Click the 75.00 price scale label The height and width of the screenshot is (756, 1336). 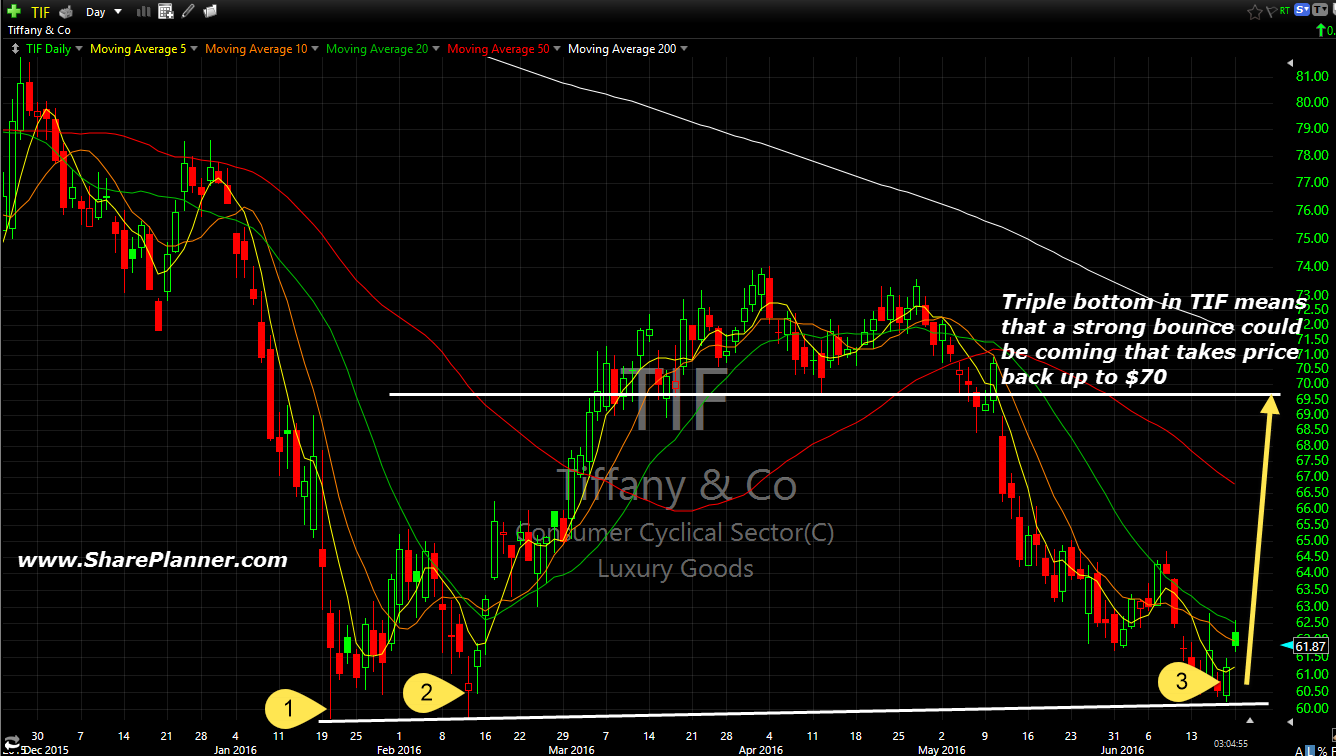point(1312,238)
